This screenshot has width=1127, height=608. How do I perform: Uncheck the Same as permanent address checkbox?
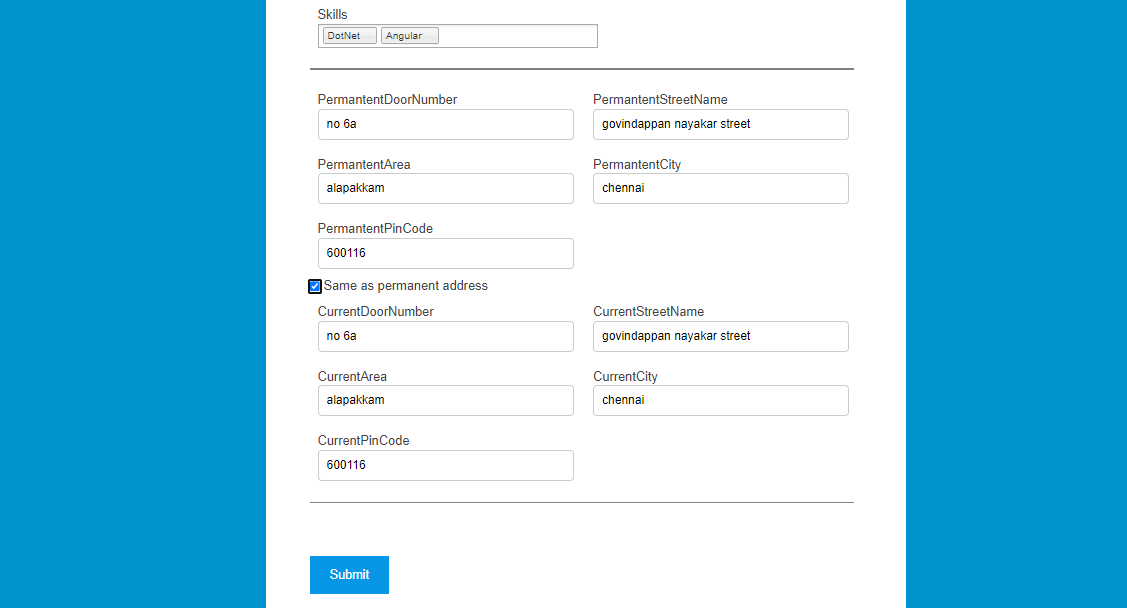(x=314, y=286)
